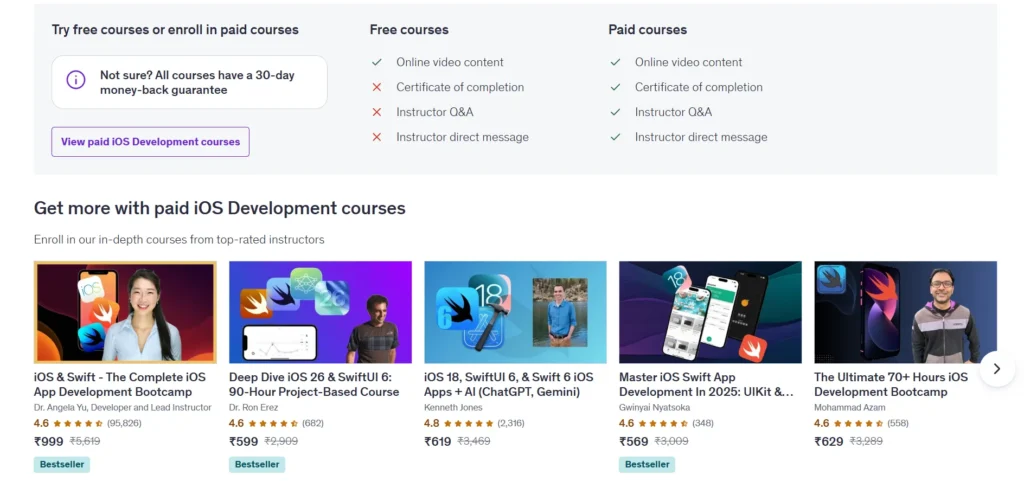Click the checkmark beside Paid Certificate of completion
Image resolution: width=1024 pixels, height=481 pixels.
click(x=616, y=87)
